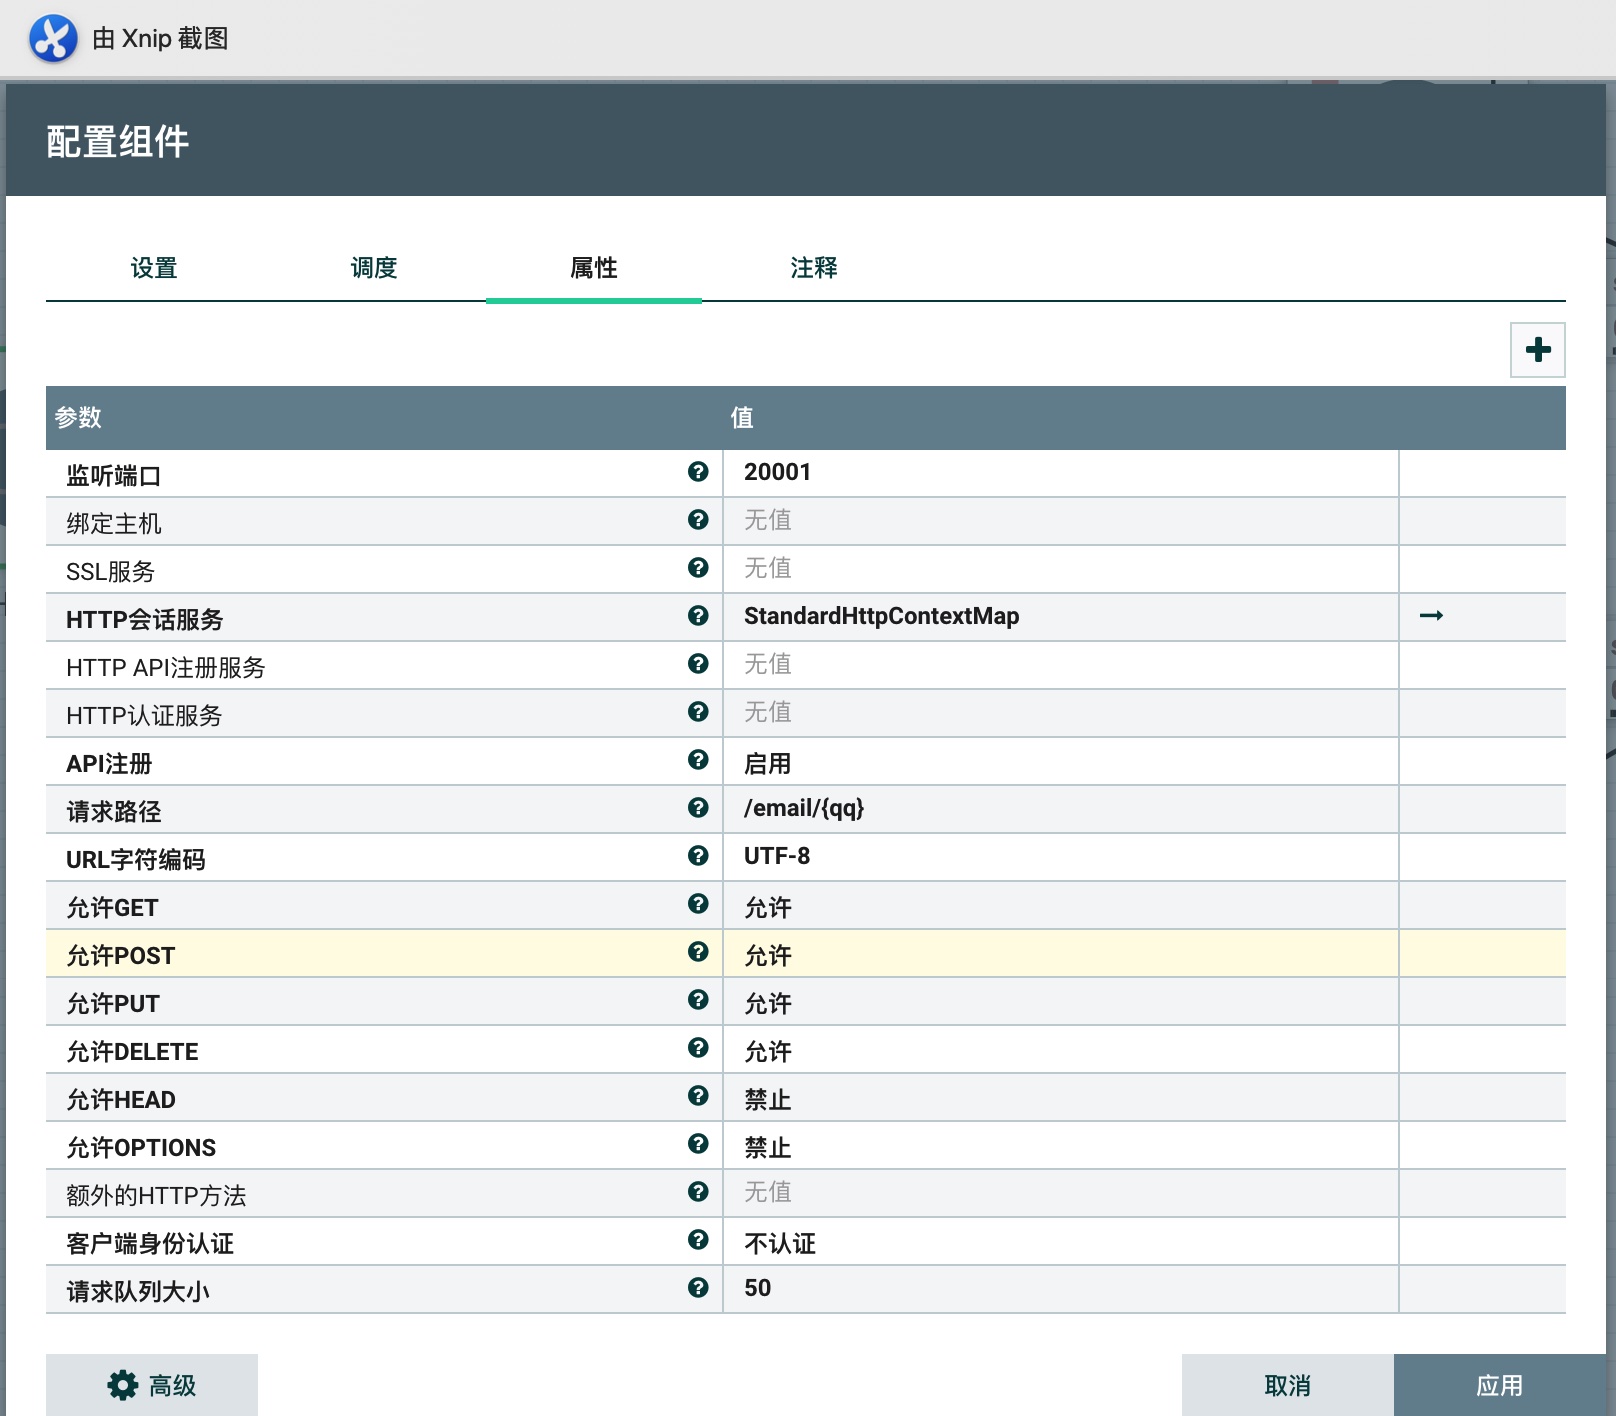This screenshot has height=1416, width=1616.
Task: Click help icon beside SSL服务
Action: point(698,568)
